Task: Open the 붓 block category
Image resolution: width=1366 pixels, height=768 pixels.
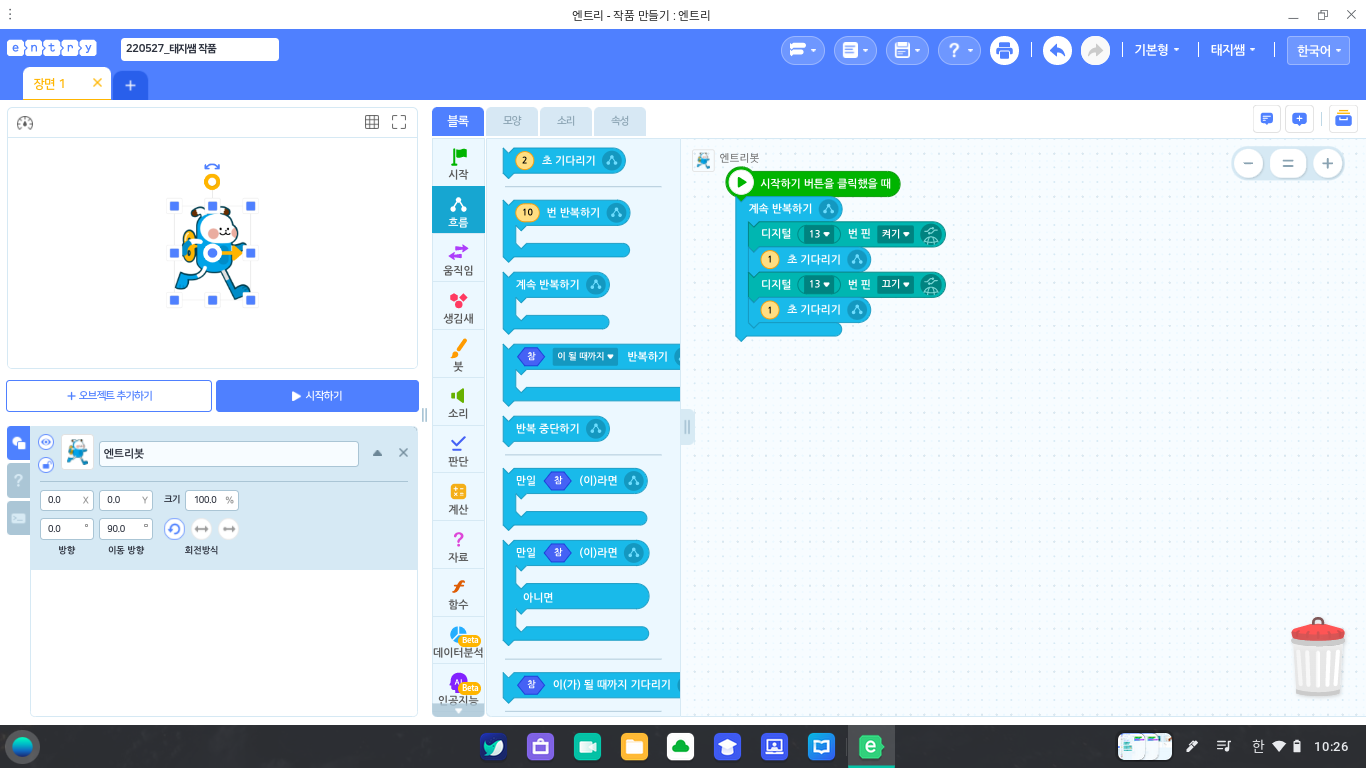Action: [x=458, y=354]
